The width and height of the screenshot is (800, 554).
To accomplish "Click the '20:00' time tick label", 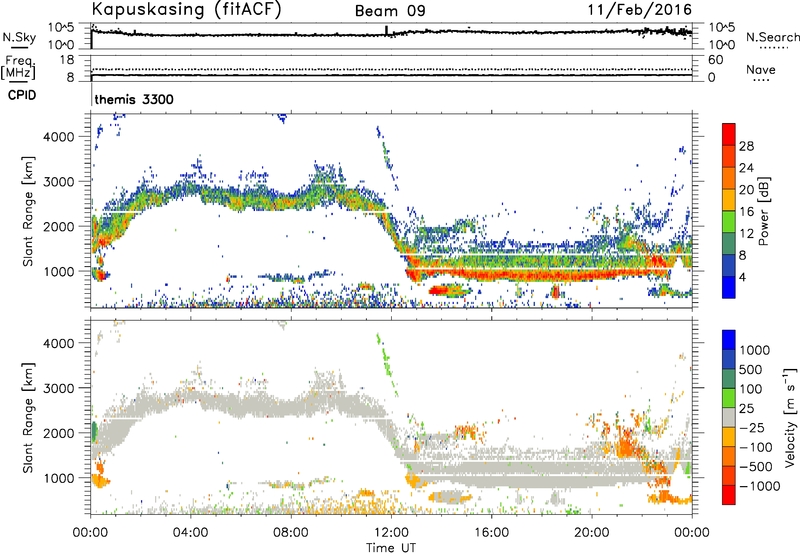I will tap(591, 533).
